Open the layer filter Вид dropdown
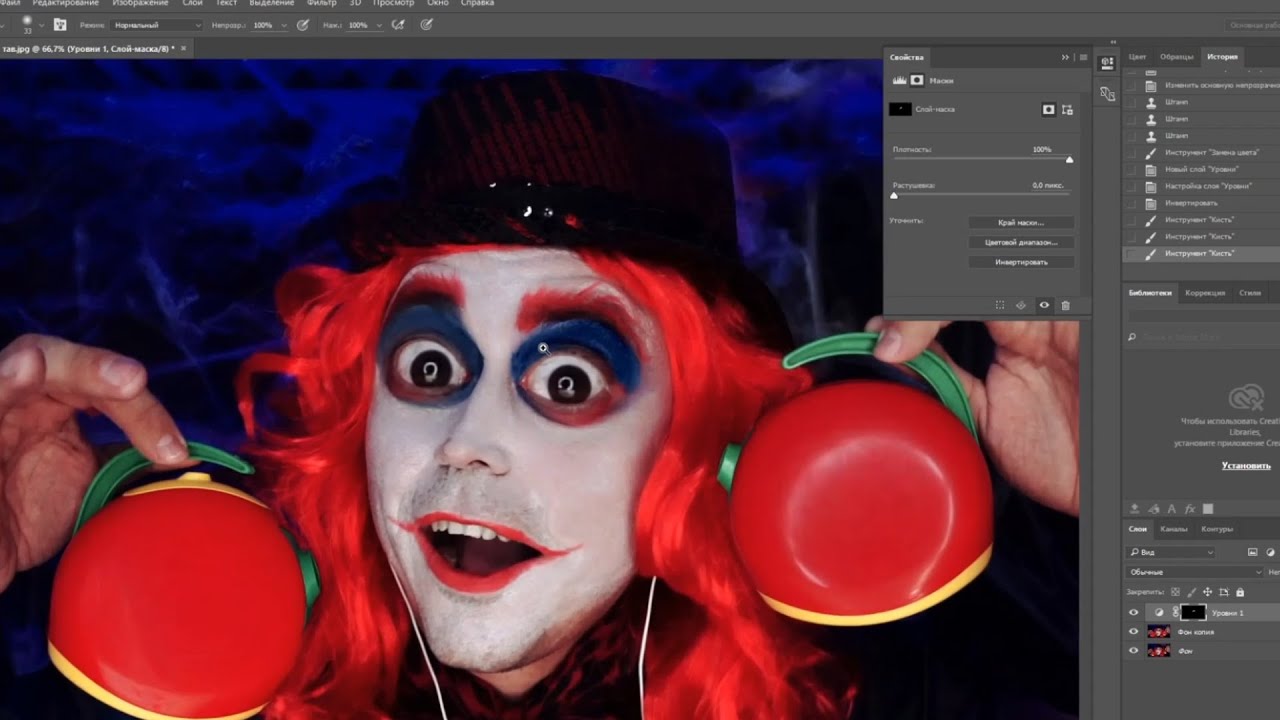1280x720 pixels. point(1171,552)
